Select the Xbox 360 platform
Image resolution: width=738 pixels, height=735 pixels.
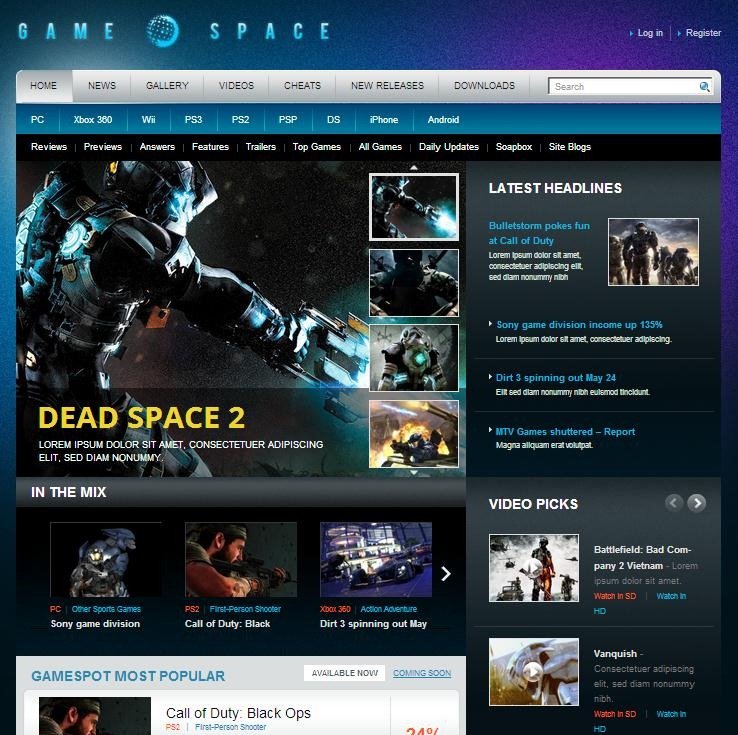click(x=93, y=120)
